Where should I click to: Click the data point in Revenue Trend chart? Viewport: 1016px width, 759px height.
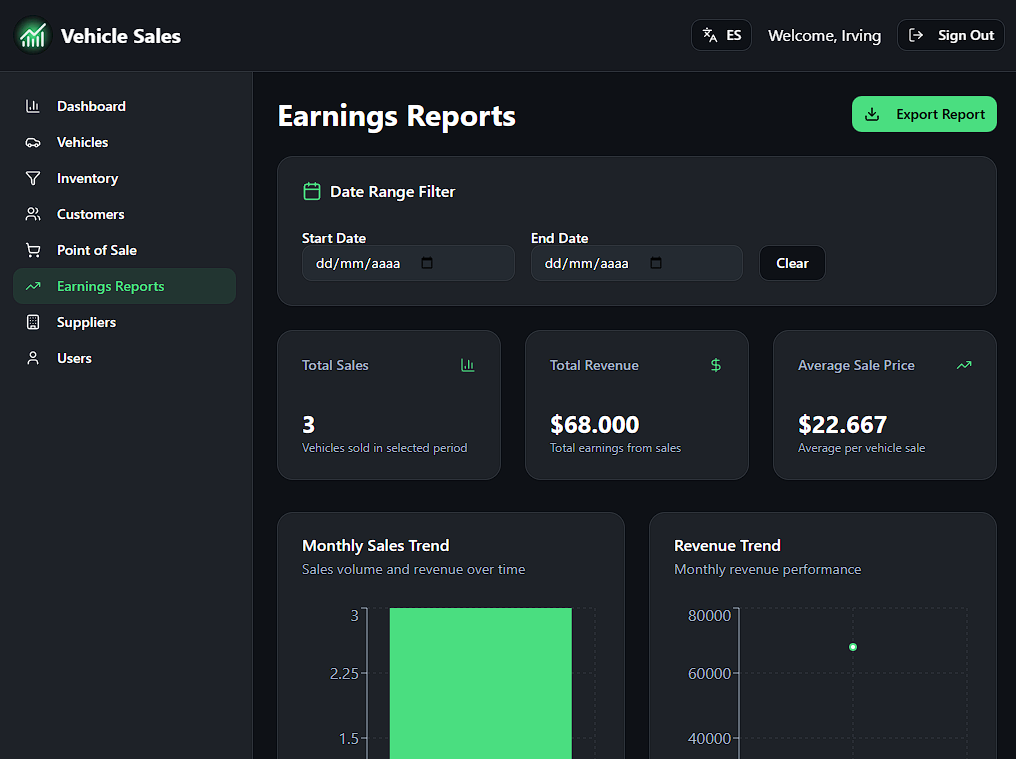tap(853, 647)
